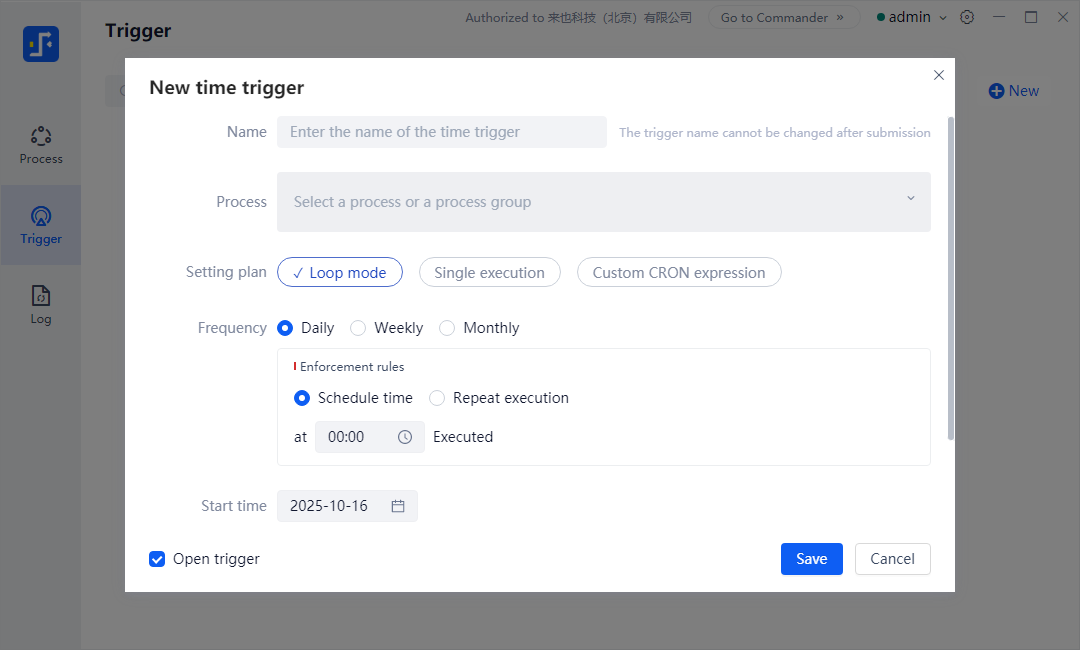Viewport: 1080px width, 650px height.
Task: Click the clock icon in the time field
Action: coord(405,437)
